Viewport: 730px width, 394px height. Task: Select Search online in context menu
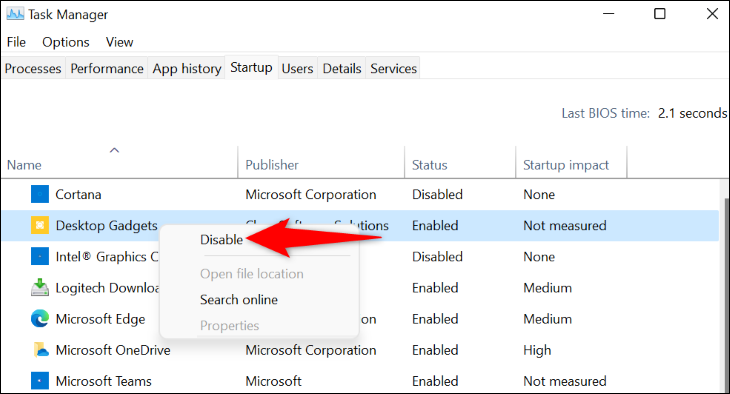pos(239,299)
